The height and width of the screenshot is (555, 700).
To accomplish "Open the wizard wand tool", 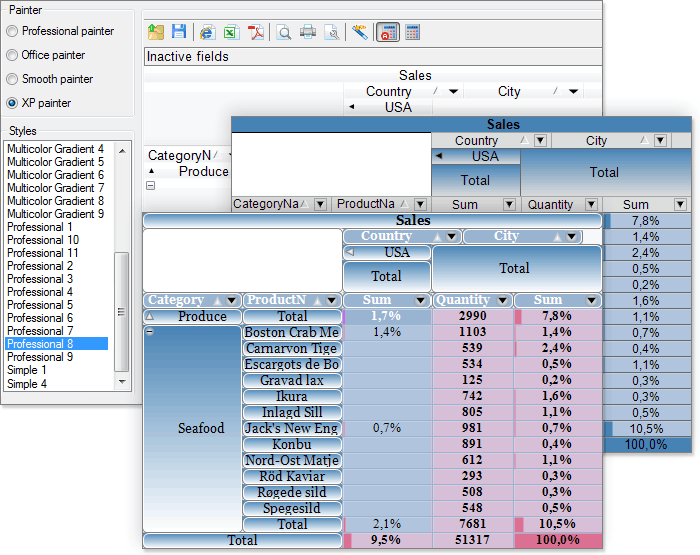I will (x=359, y=32).
